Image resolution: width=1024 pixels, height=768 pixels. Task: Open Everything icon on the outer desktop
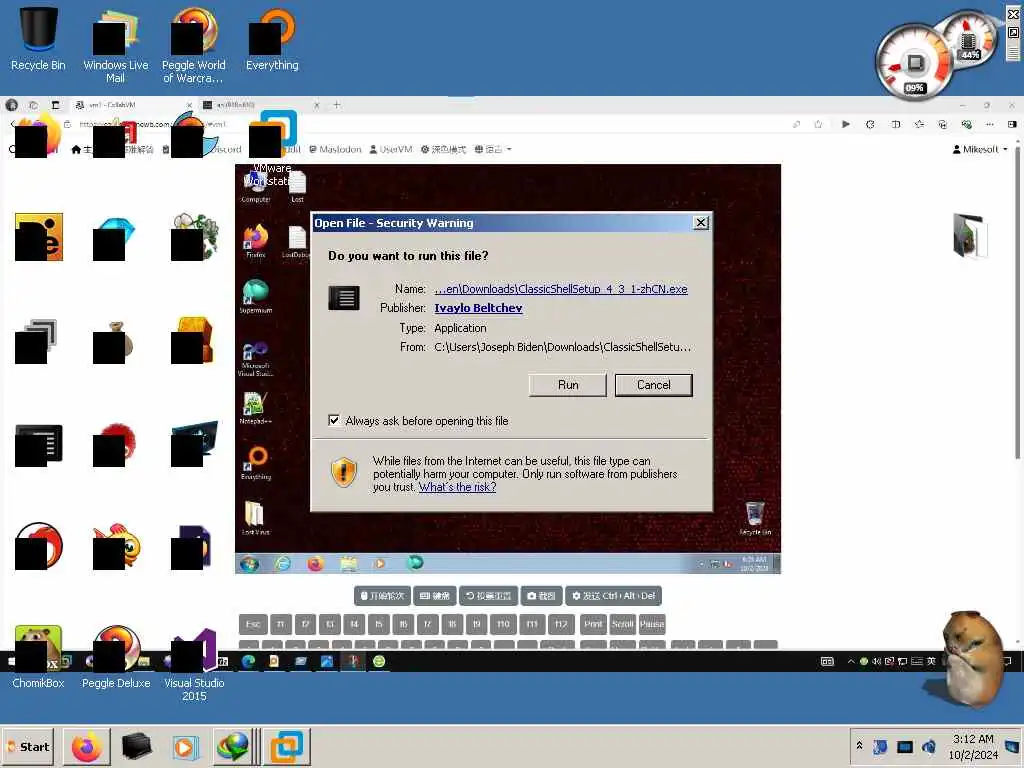click(x=272, y=38)
